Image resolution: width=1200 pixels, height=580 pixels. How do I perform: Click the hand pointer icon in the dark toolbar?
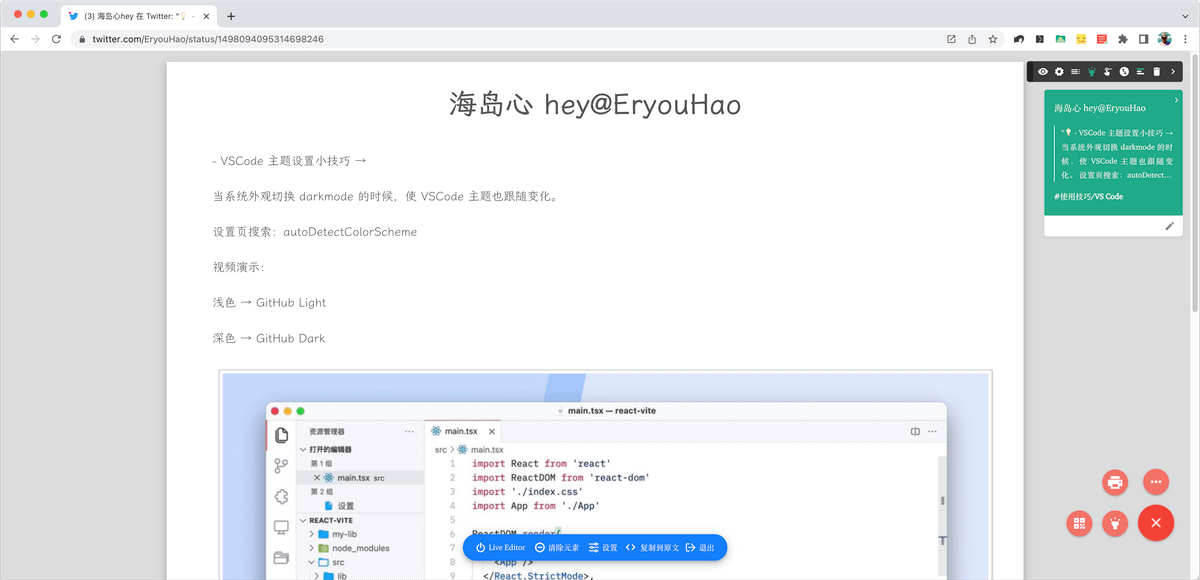pyautogui.click(x=1108, y=72)
